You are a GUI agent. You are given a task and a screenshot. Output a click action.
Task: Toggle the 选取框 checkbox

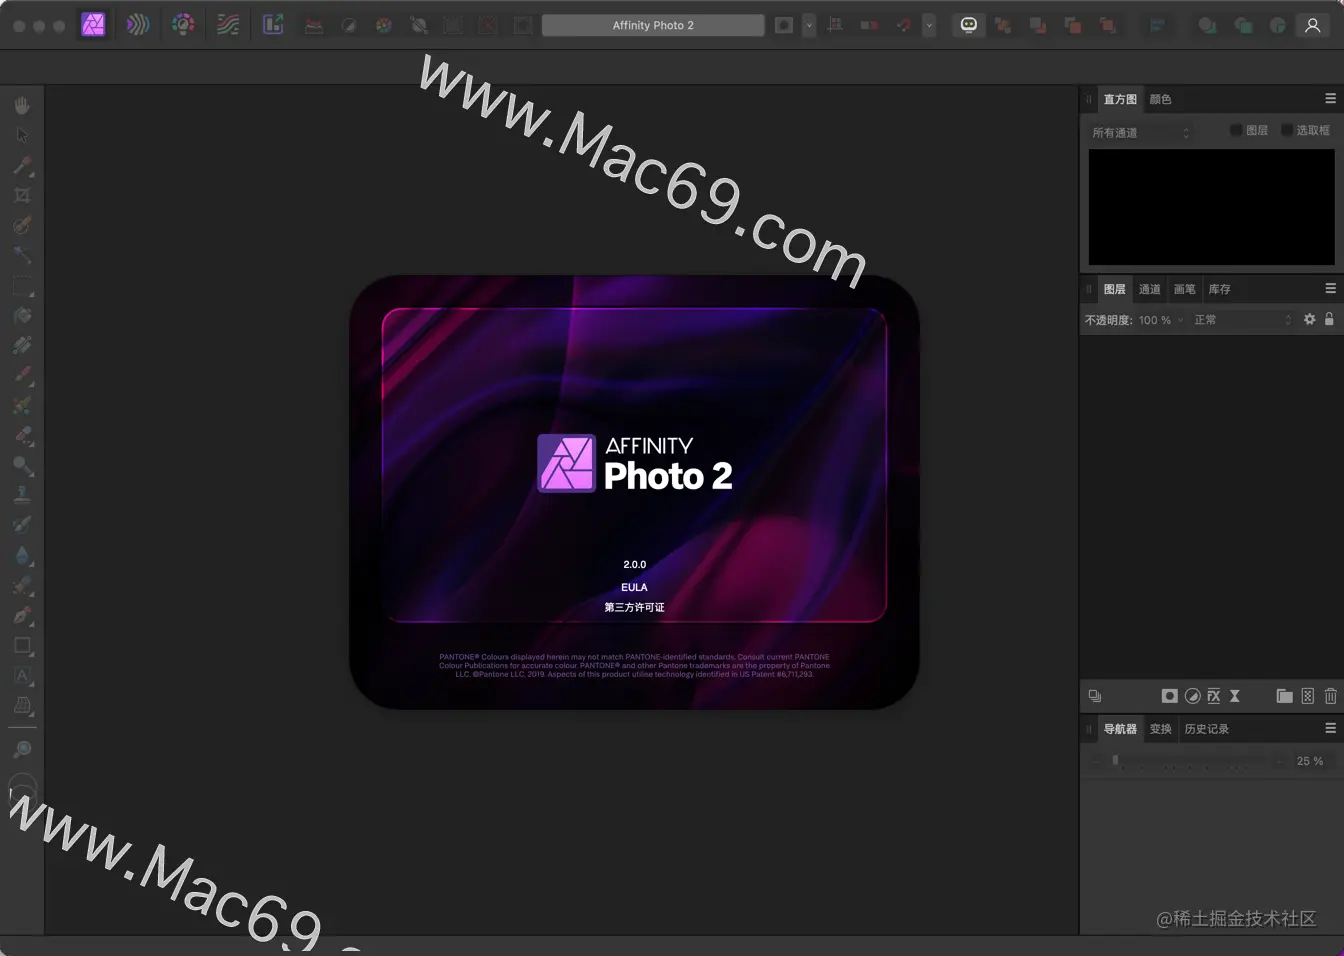point(1287,130)
